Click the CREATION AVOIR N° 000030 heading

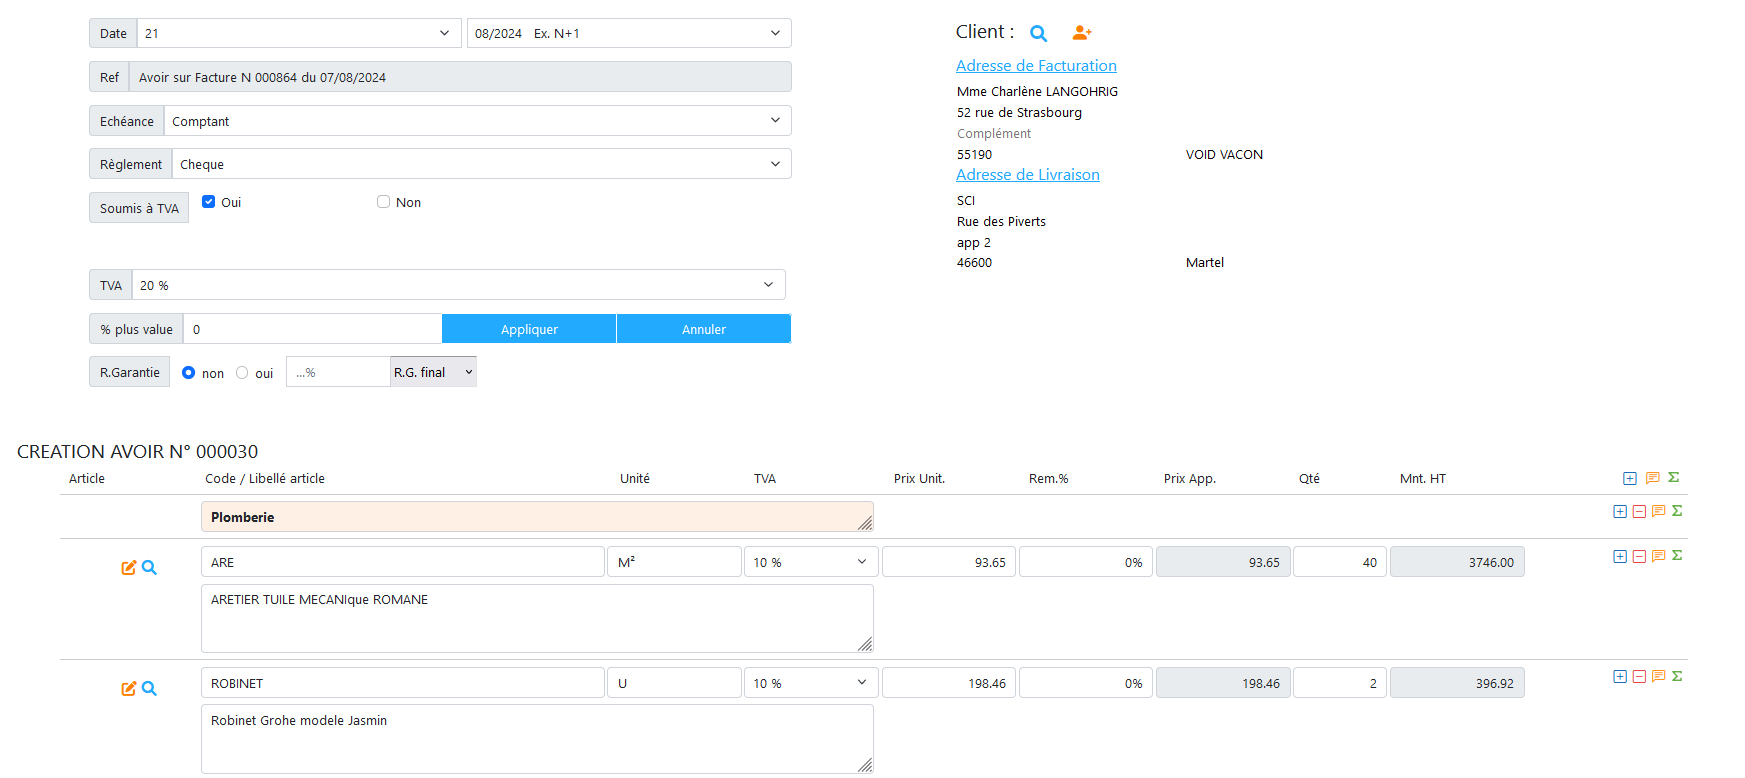[138, 452]
